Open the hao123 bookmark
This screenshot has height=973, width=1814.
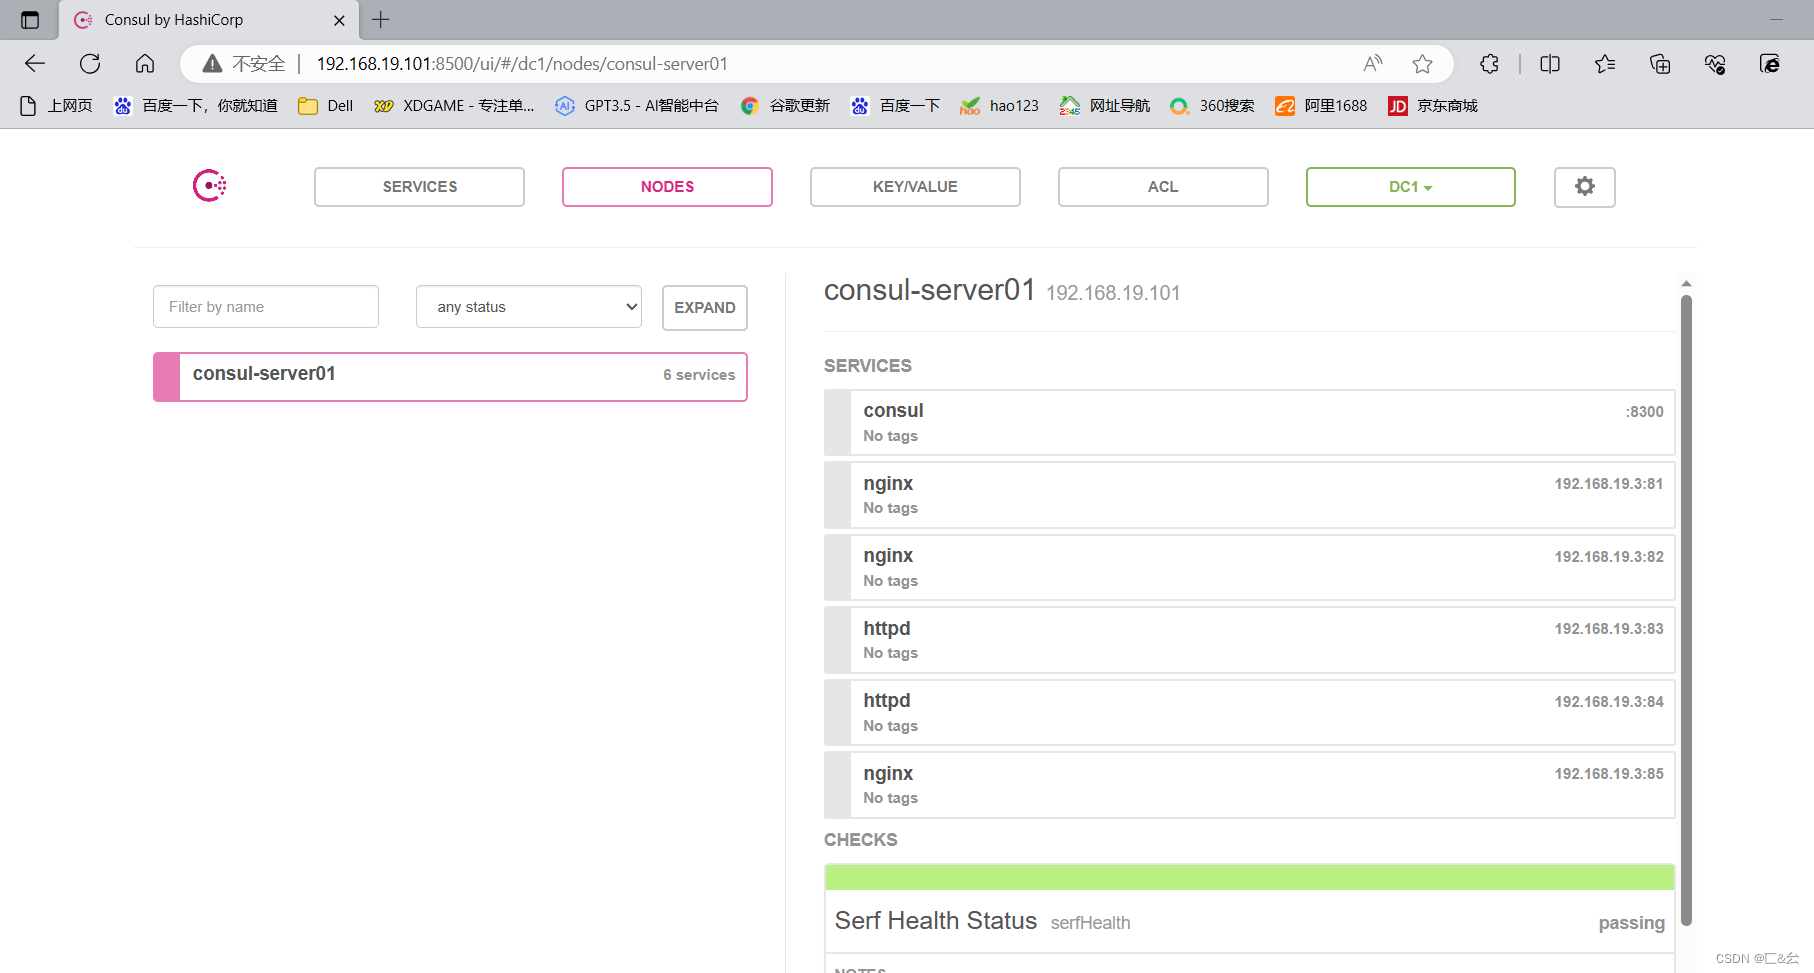999,105
